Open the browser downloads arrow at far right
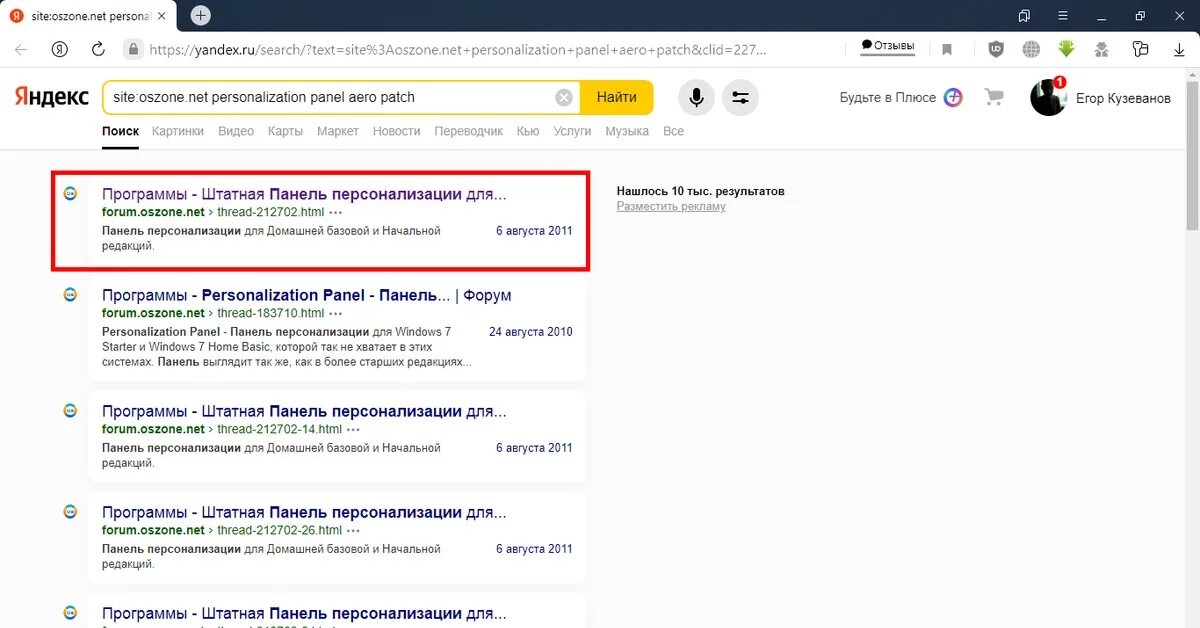This screenshot has height=628, width=1200. tap(1179, 49)
